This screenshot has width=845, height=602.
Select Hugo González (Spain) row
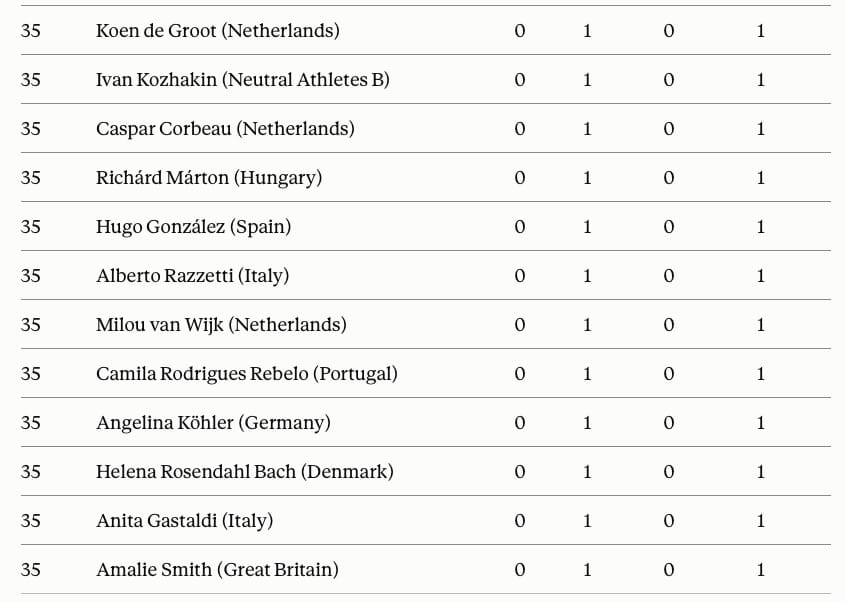pyautogui.click(x=426, y=226)
